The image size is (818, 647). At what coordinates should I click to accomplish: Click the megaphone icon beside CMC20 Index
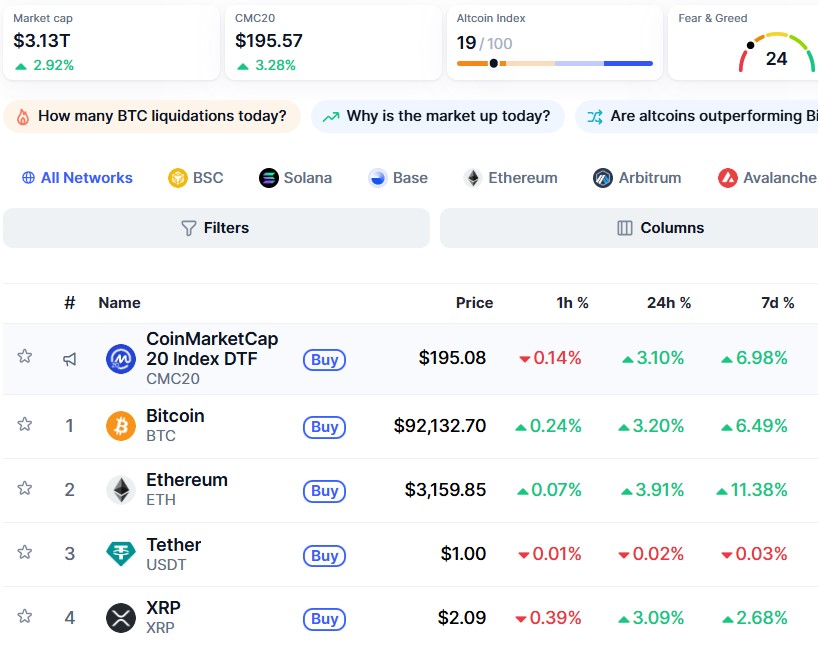(70, 358)
